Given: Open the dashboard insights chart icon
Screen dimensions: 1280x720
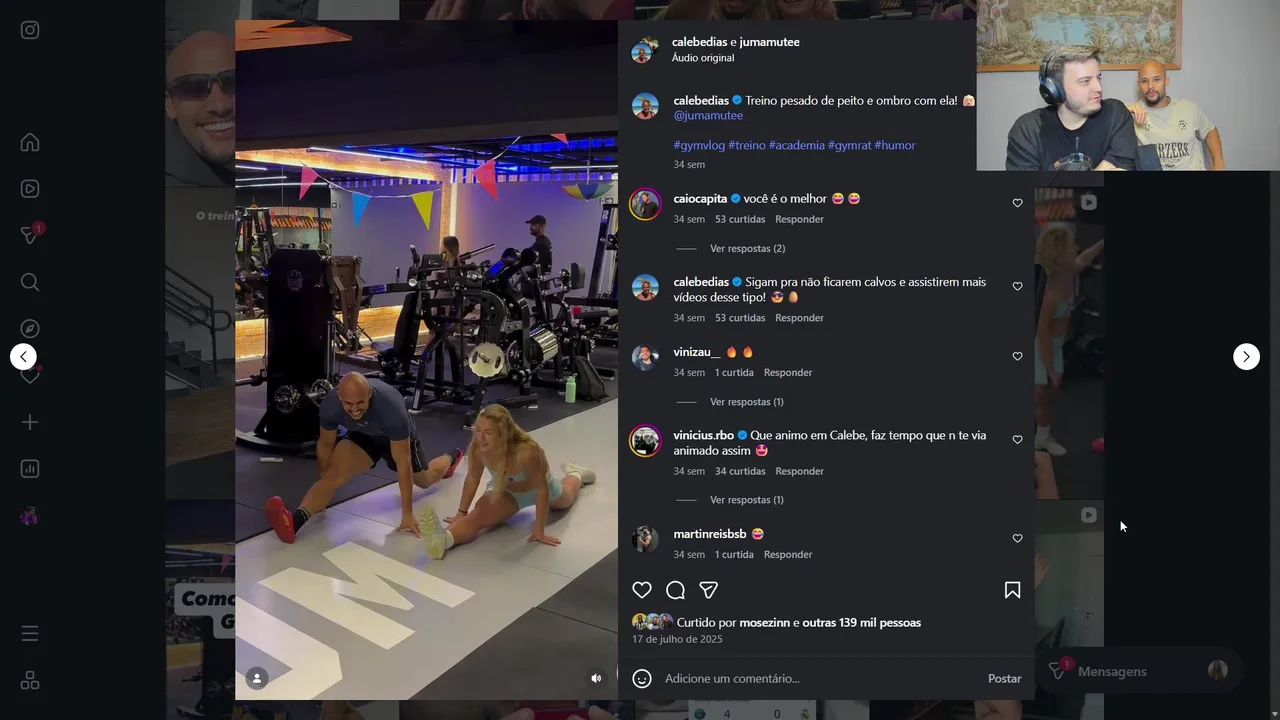Looking at the screenshot, I should pyautogui.click(x=30, y=469).
